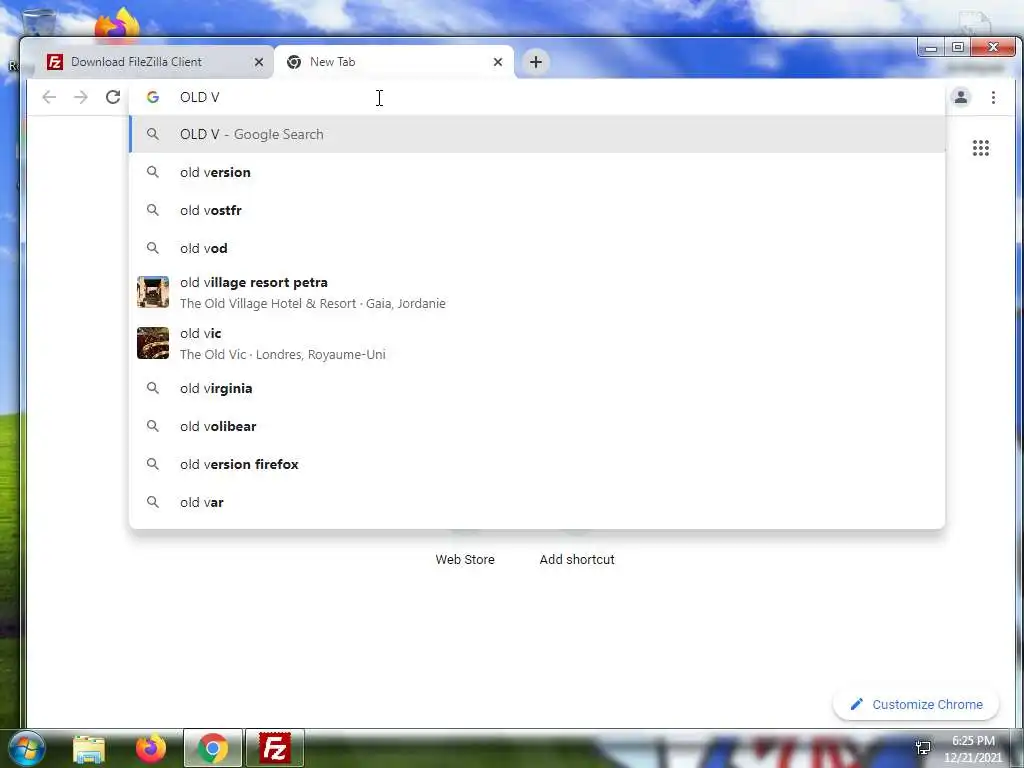Click the Firefox desktop shortcut icon
Screen dimensions: 1024x768
tap(117, 25)
